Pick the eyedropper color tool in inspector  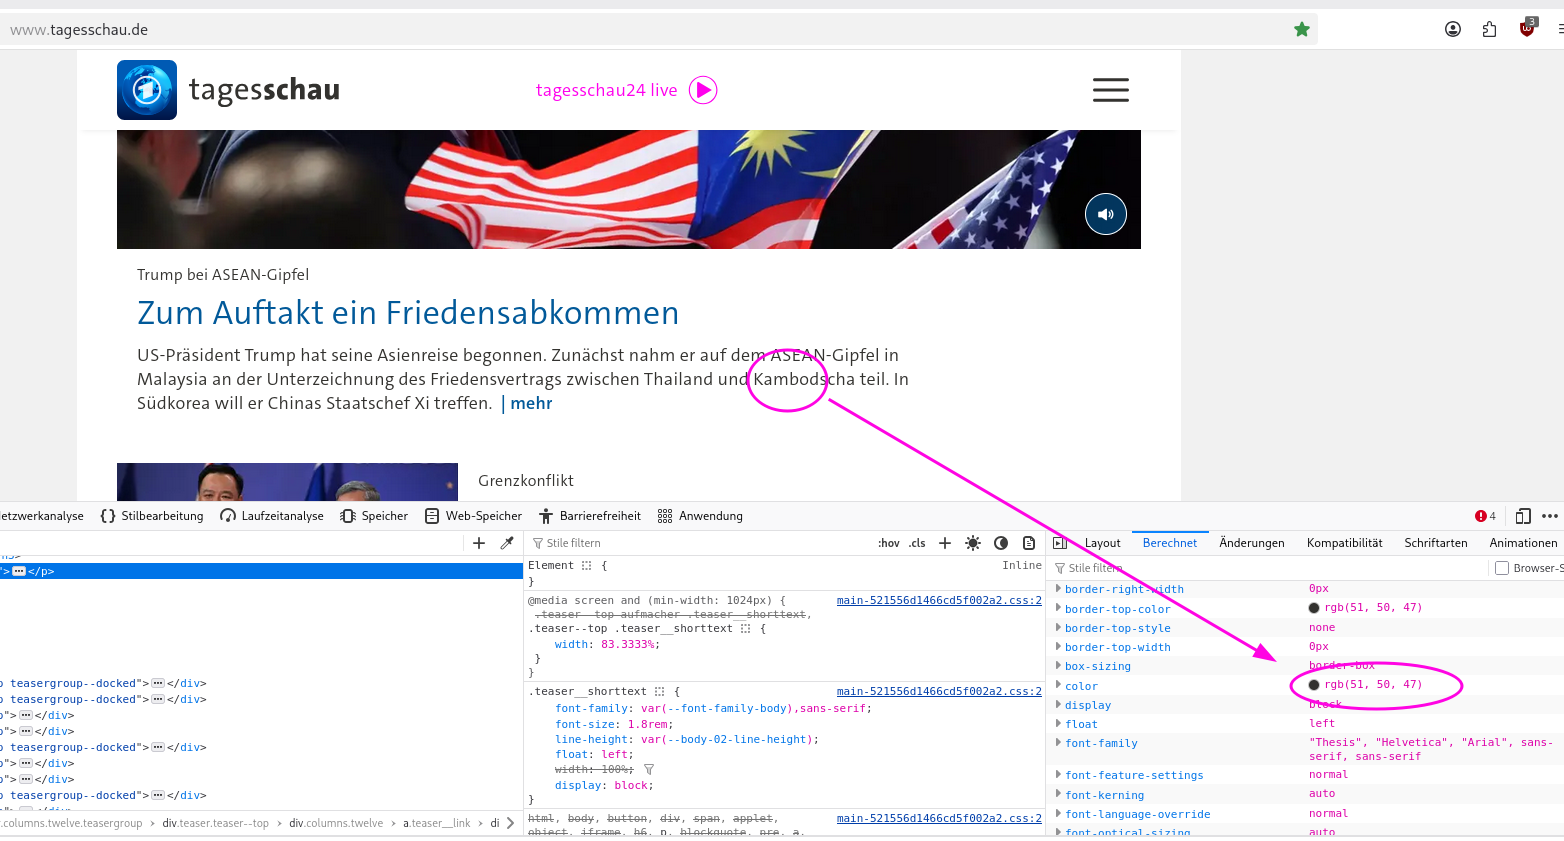point(507,543)
